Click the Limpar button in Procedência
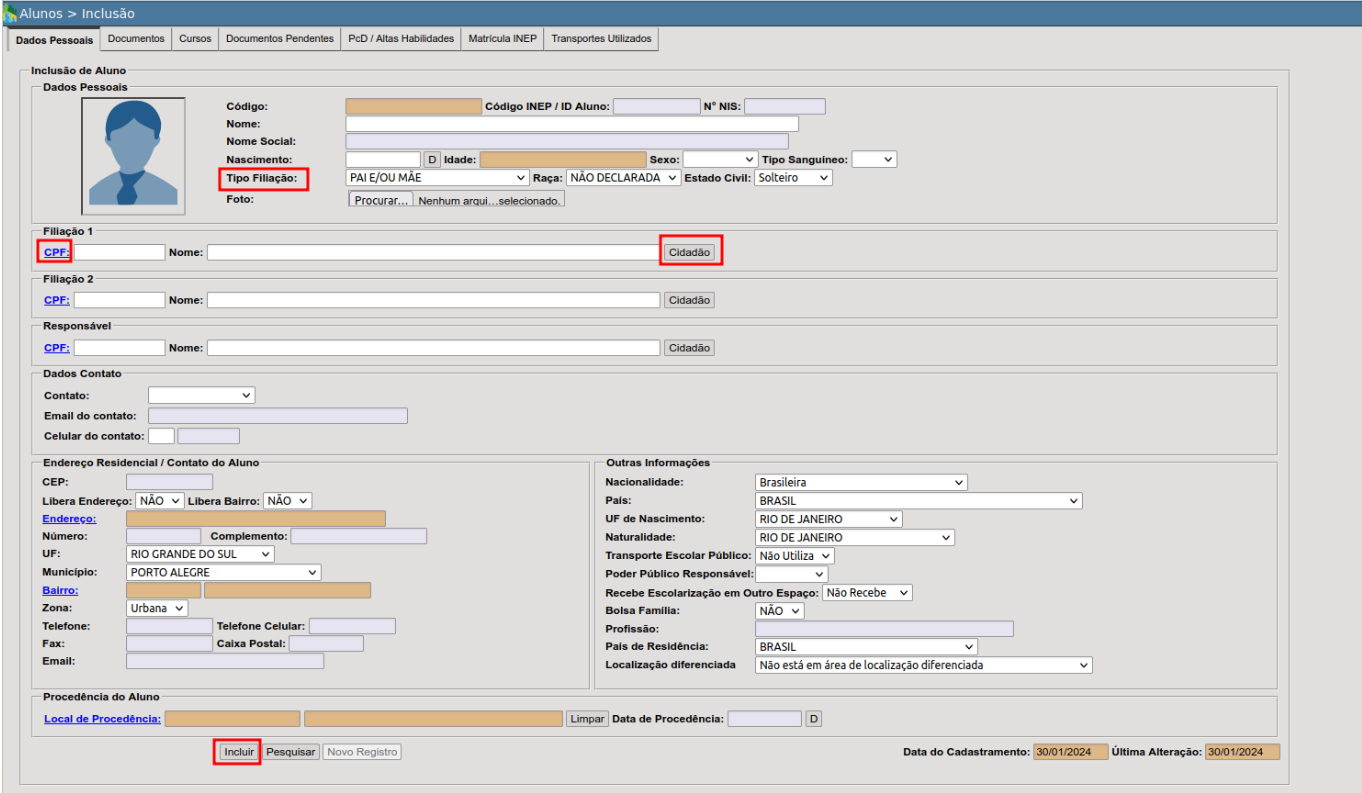The height and width of the screenshot is (793, 1362). pyautogui.click(x=587, y=719)
